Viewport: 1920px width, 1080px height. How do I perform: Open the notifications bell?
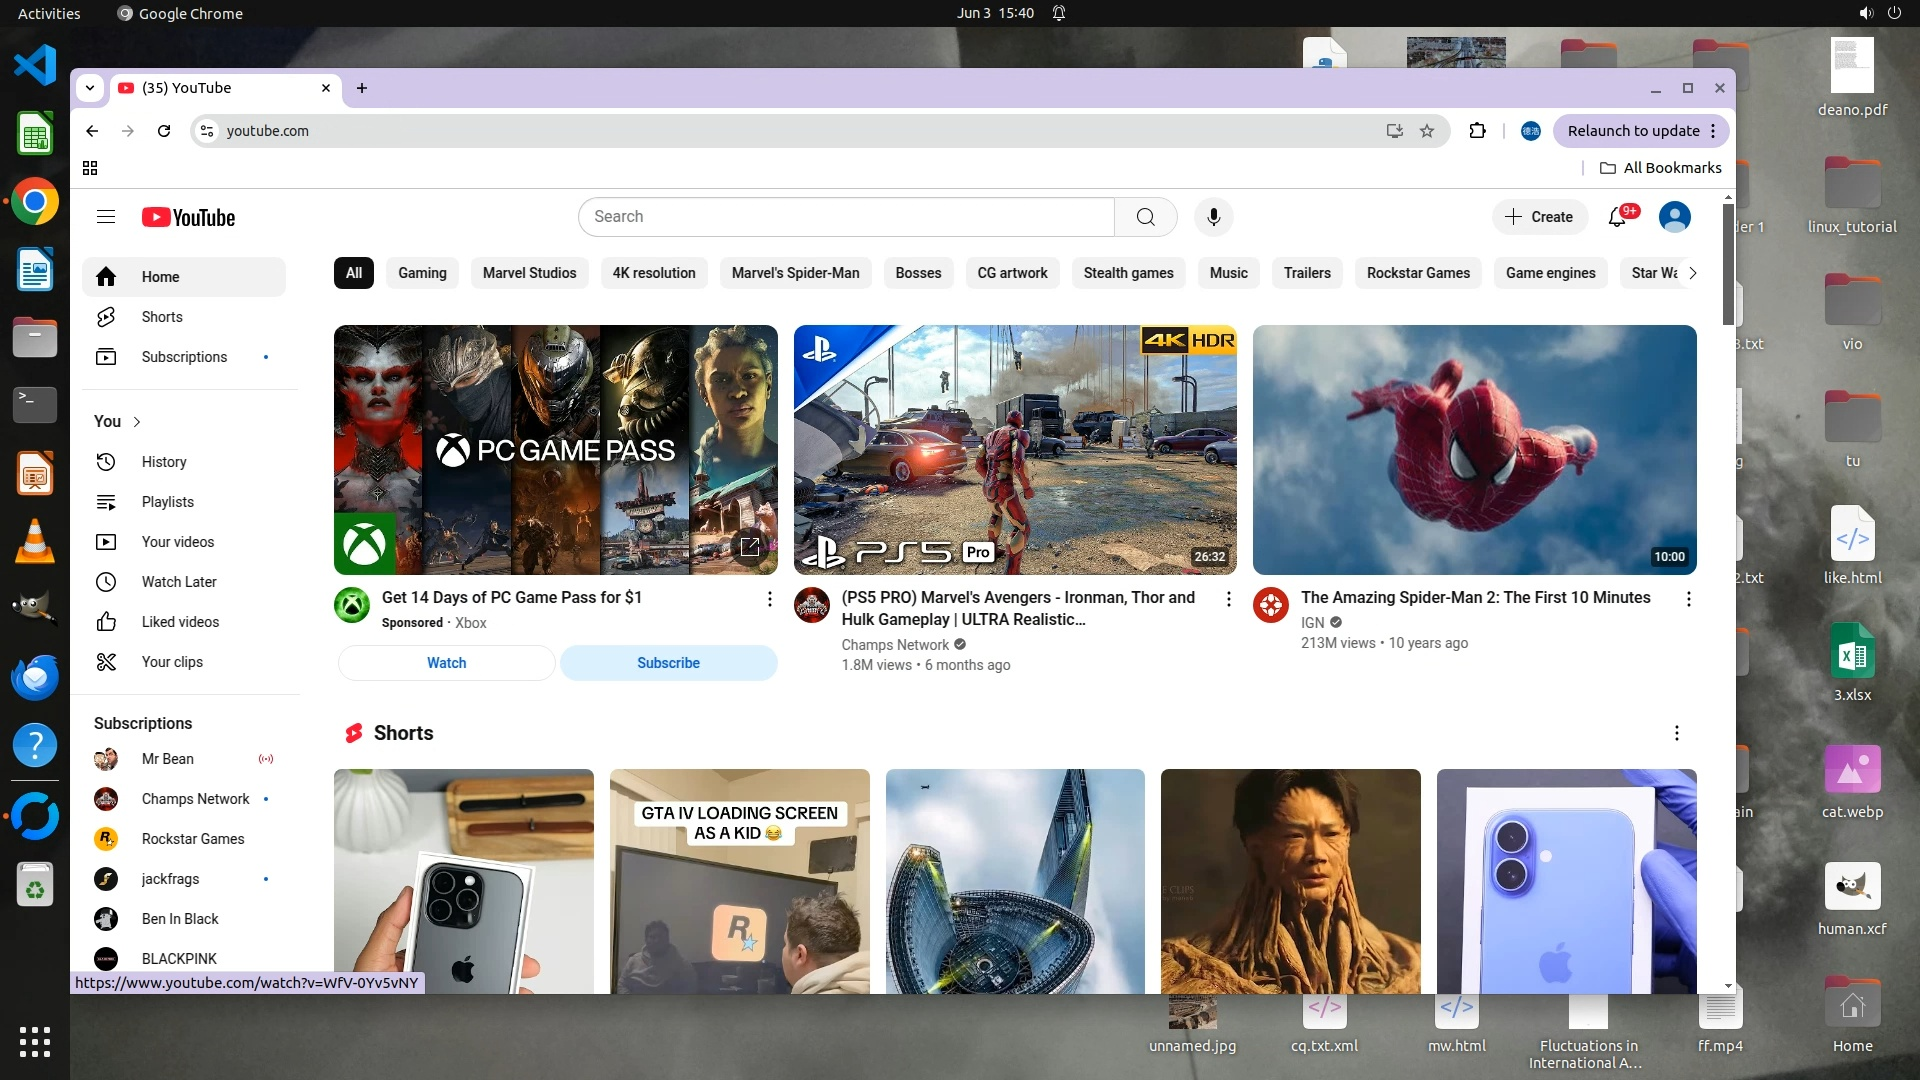[1617, 217]
